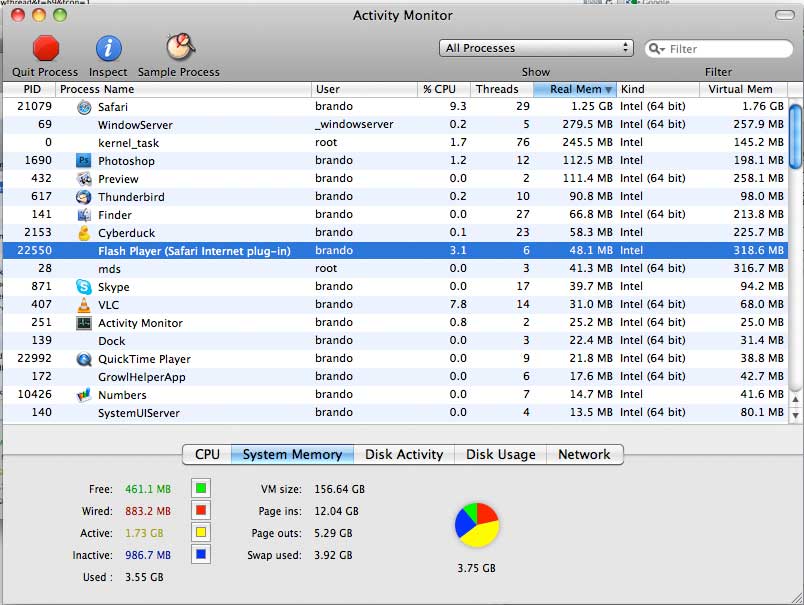Image resolution: width=804 pixels, height=605 pixels.
Task: Click the Page ins 12.04 GB value
Action: [x=336, y=511]
